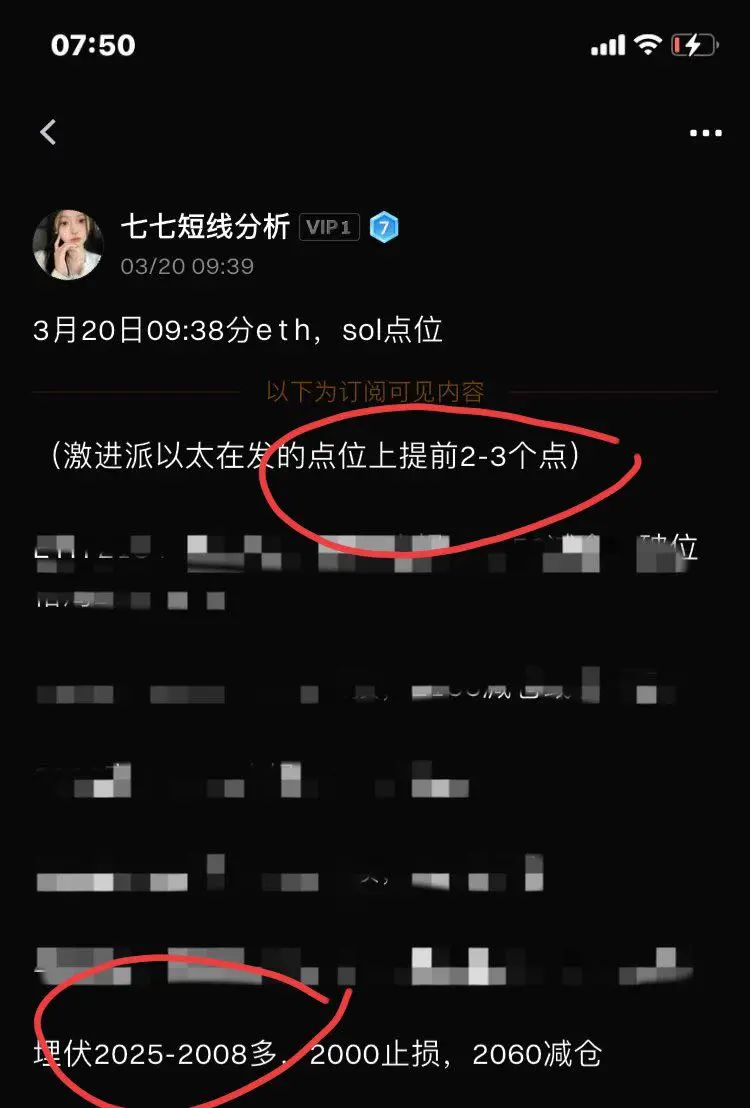Tap the 埋伏2025-2008多 entry text
Image resolution: width=750 pixels, height=1108 pixels.
click(x=156, y=1054)
